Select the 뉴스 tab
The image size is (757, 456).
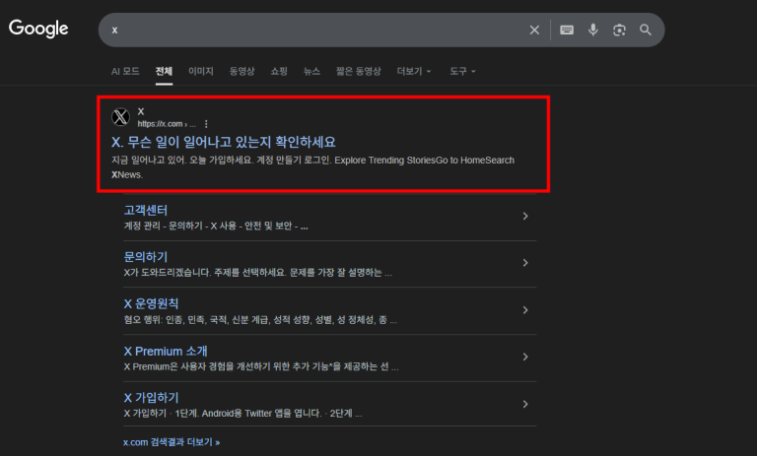click(312, 71)
